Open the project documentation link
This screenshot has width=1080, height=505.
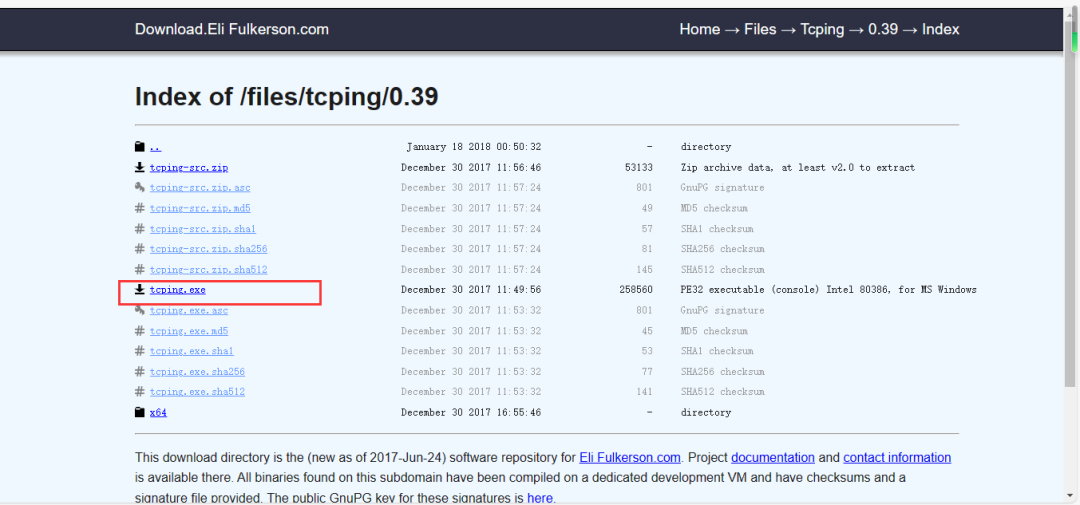pos(772,457)
